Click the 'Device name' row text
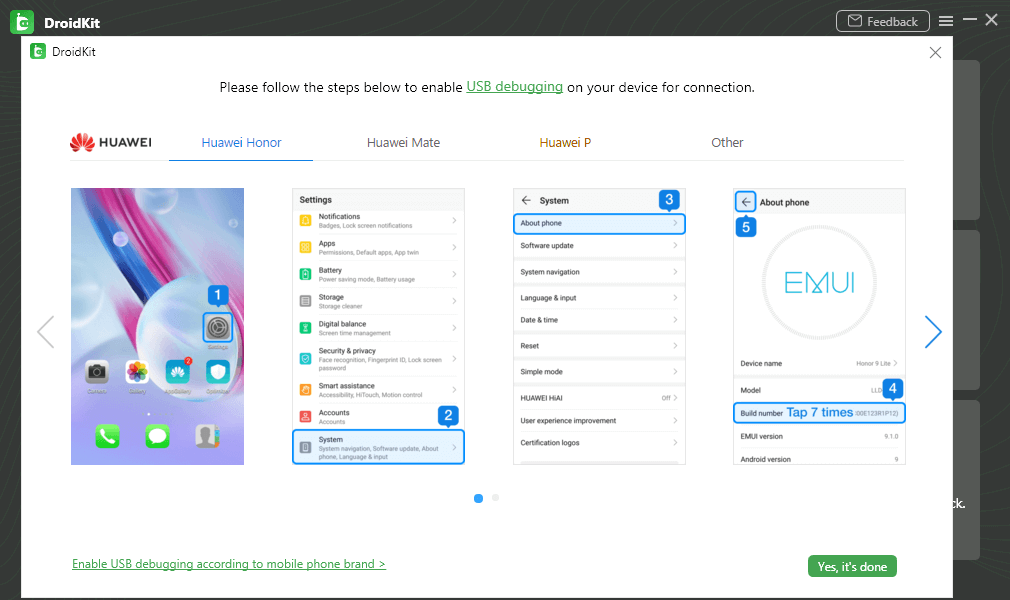Viewport: 1010px width, 600px height. tap(761, 363)
